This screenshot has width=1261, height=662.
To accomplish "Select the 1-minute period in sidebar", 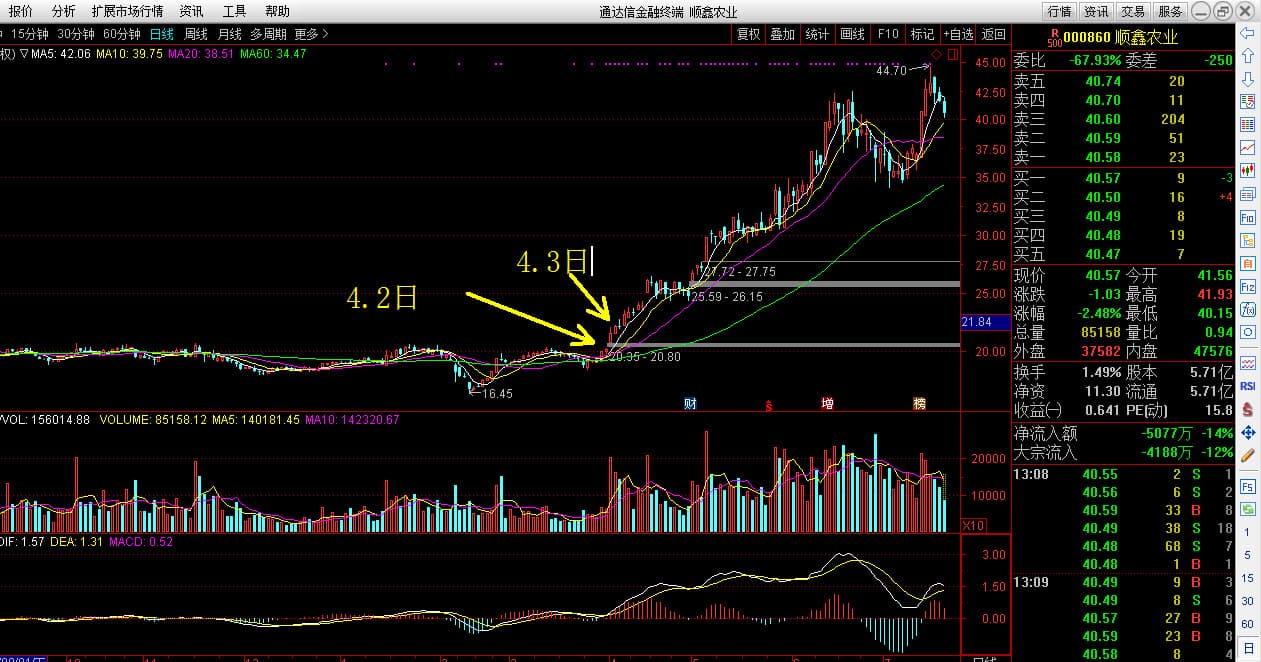I will 1247,532.
